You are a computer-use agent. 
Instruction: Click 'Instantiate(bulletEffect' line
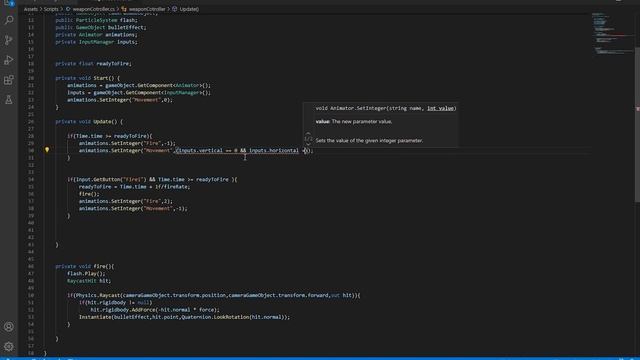point(184,317)
